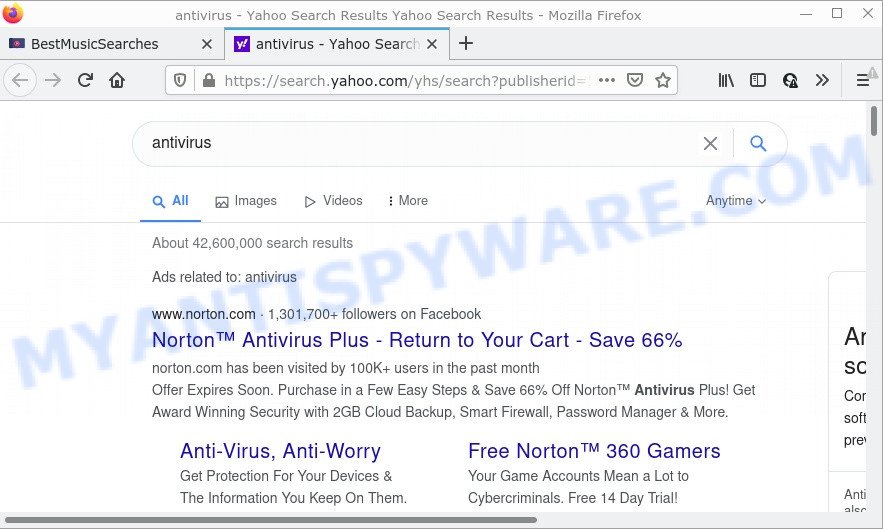Screen dimensions: 883x529
Task: Go forward to the next page
Action: click(53, 81)
